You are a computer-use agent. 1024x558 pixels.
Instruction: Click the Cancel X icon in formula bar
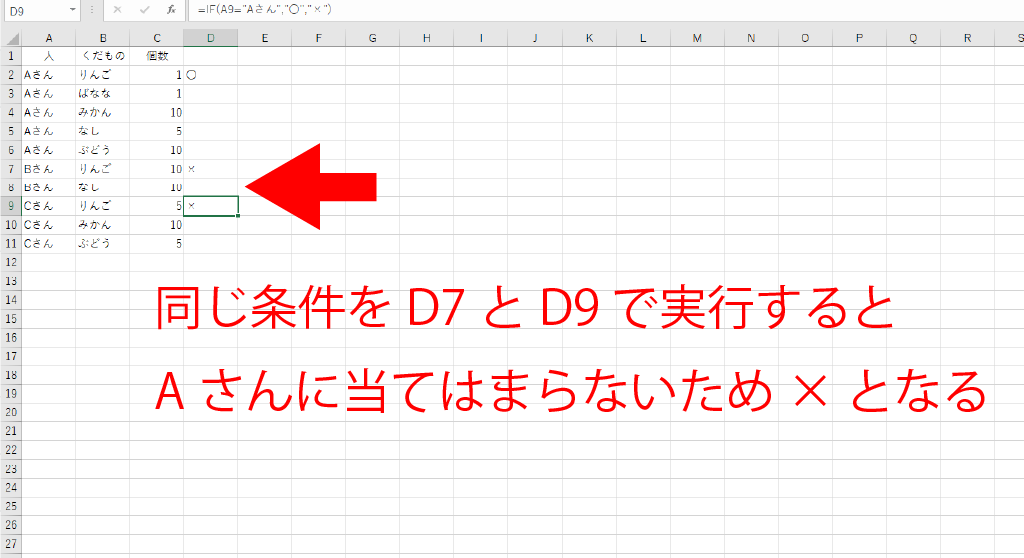pos(117,9)
